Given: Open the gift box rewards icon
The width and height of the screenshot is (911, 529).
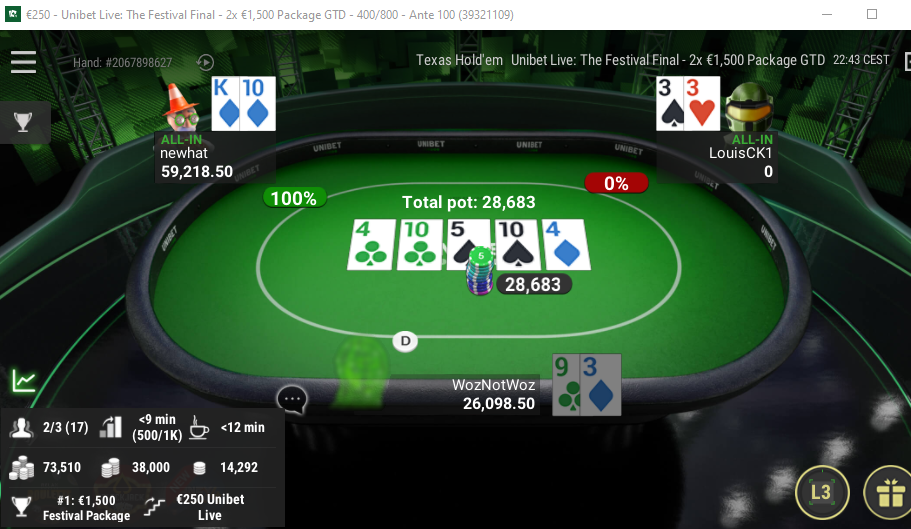Looking at the screenshot, I should [x=890, y=493].
